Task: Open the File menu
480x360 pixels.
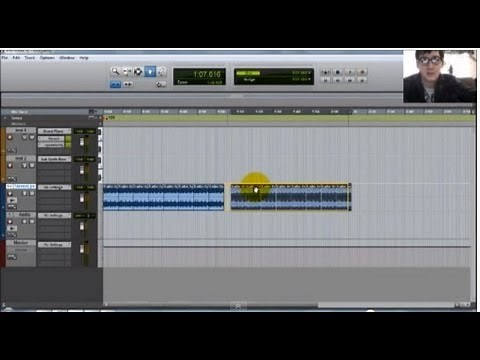Action: coord(5,58)
